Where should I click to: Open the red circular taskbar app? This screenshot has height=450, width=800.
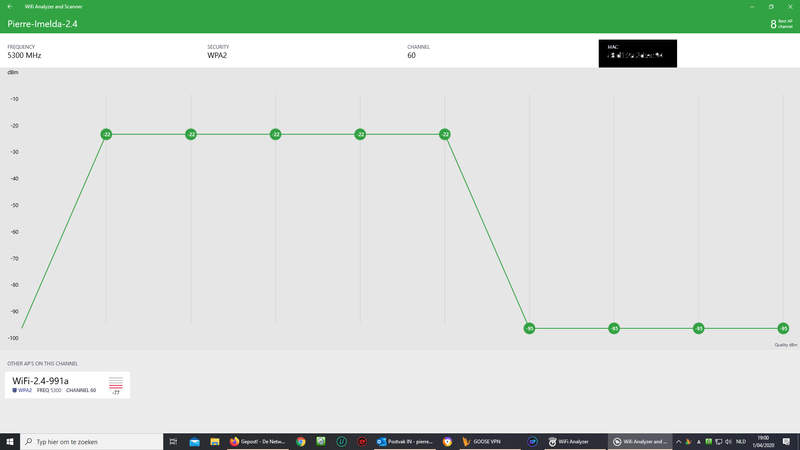(x=362, y=442)
